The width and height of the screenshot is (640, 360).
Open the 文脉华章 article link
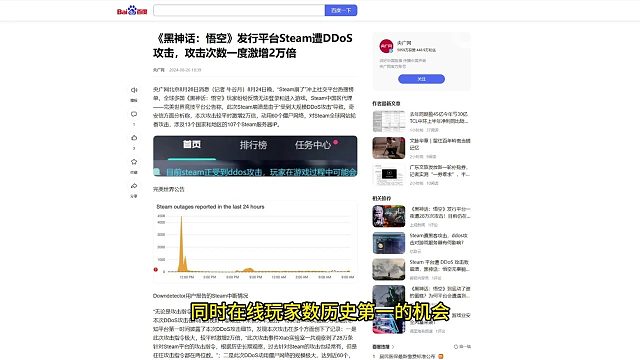[x=440, y=144]
